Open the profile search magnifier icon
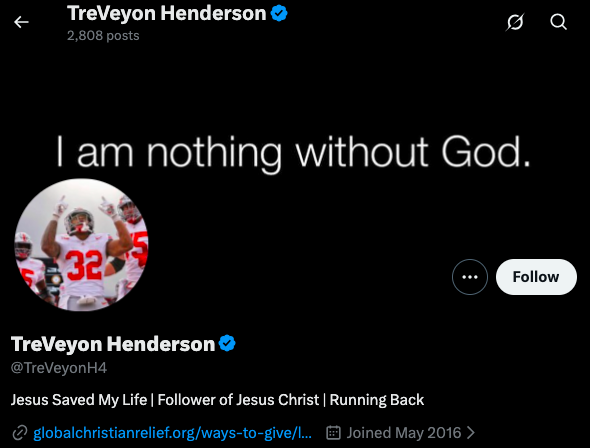The image size is (590, 448). click(x=558, y=22)
